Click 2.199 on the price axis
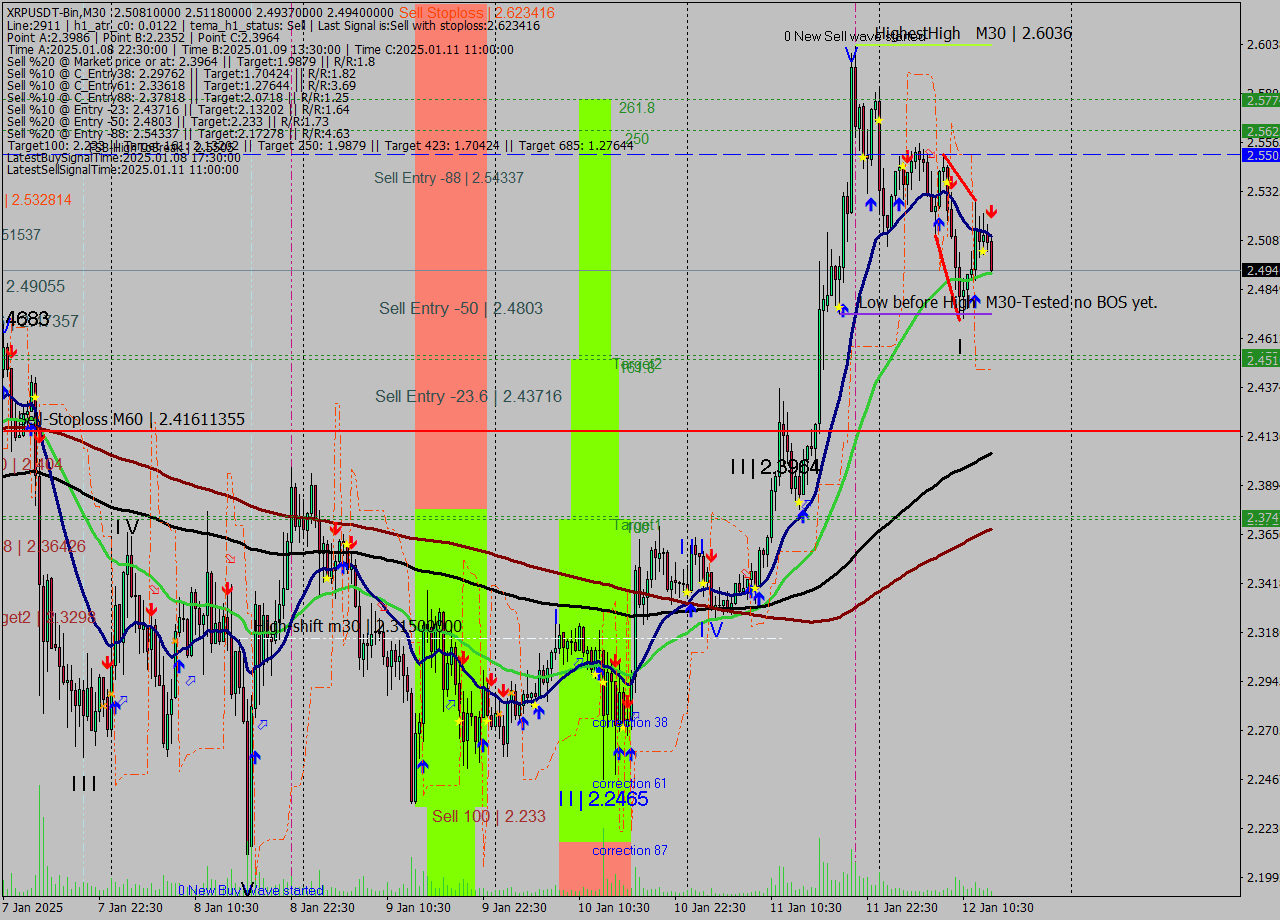This screenshot has height=920, width=1280. pyautogui.click(x=1262, y=877)
